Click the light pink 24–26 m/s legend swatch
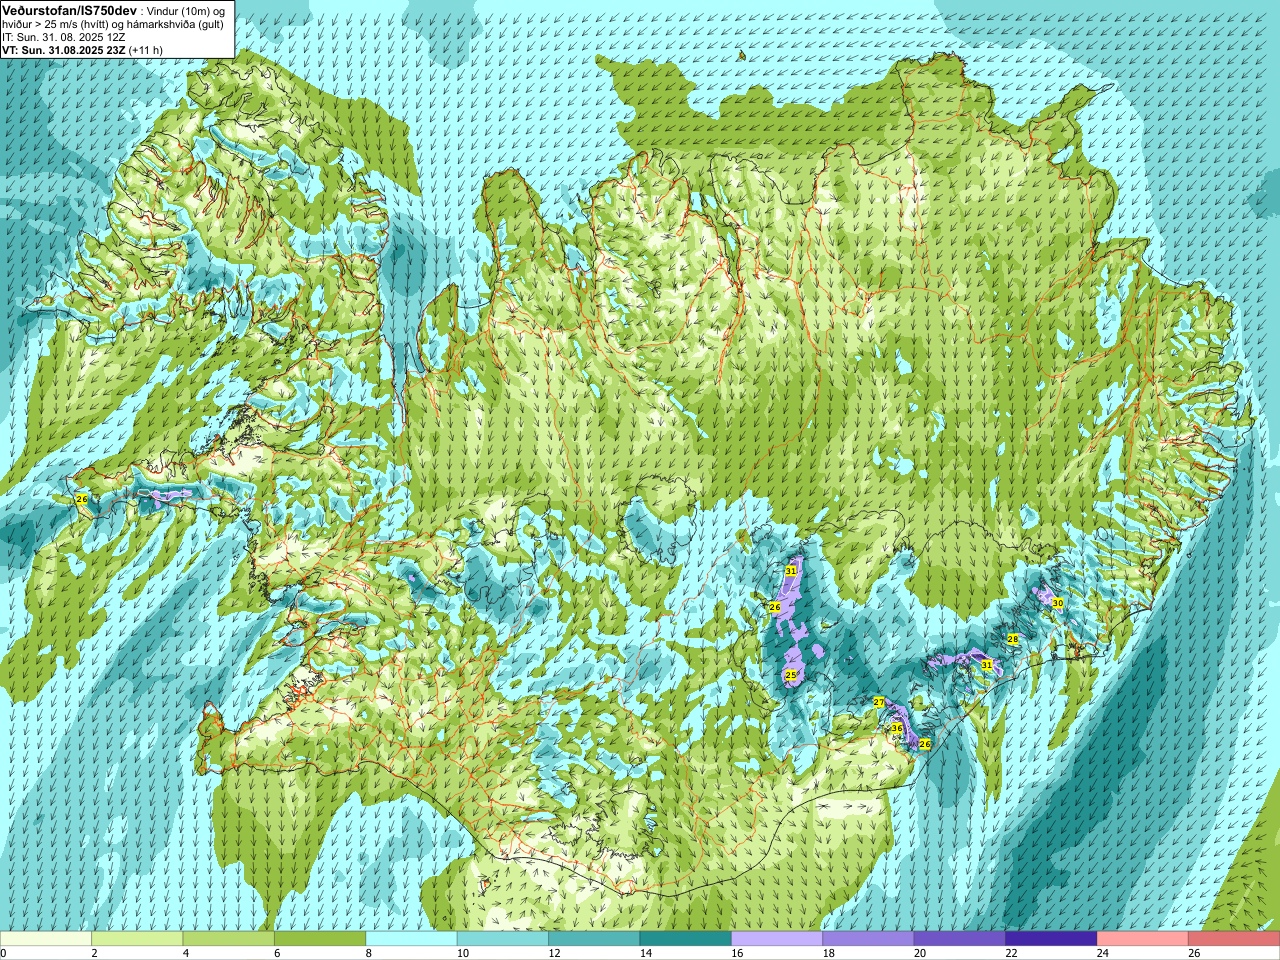The image size is (1280, 960). [x=1143, y=939]
